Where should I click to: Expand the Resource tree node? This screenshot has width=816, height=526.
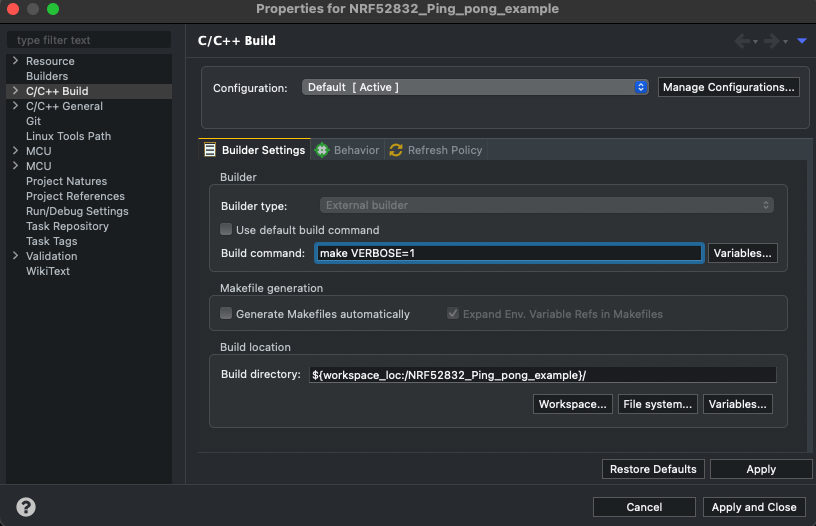[x=16, y=61]
